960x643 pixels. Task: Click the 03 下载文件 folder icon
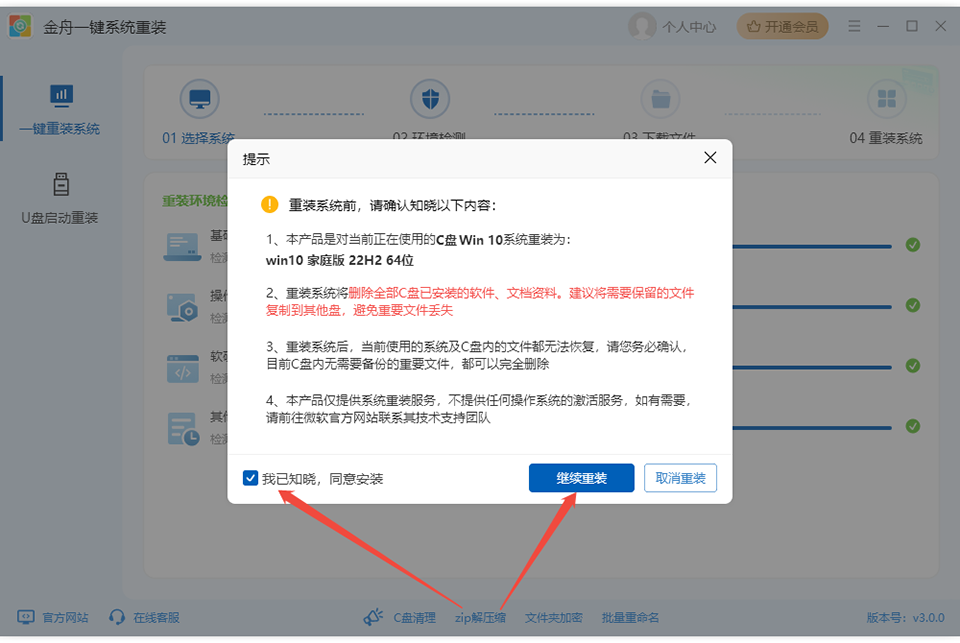pyautogui.click(x=660, y=98)
